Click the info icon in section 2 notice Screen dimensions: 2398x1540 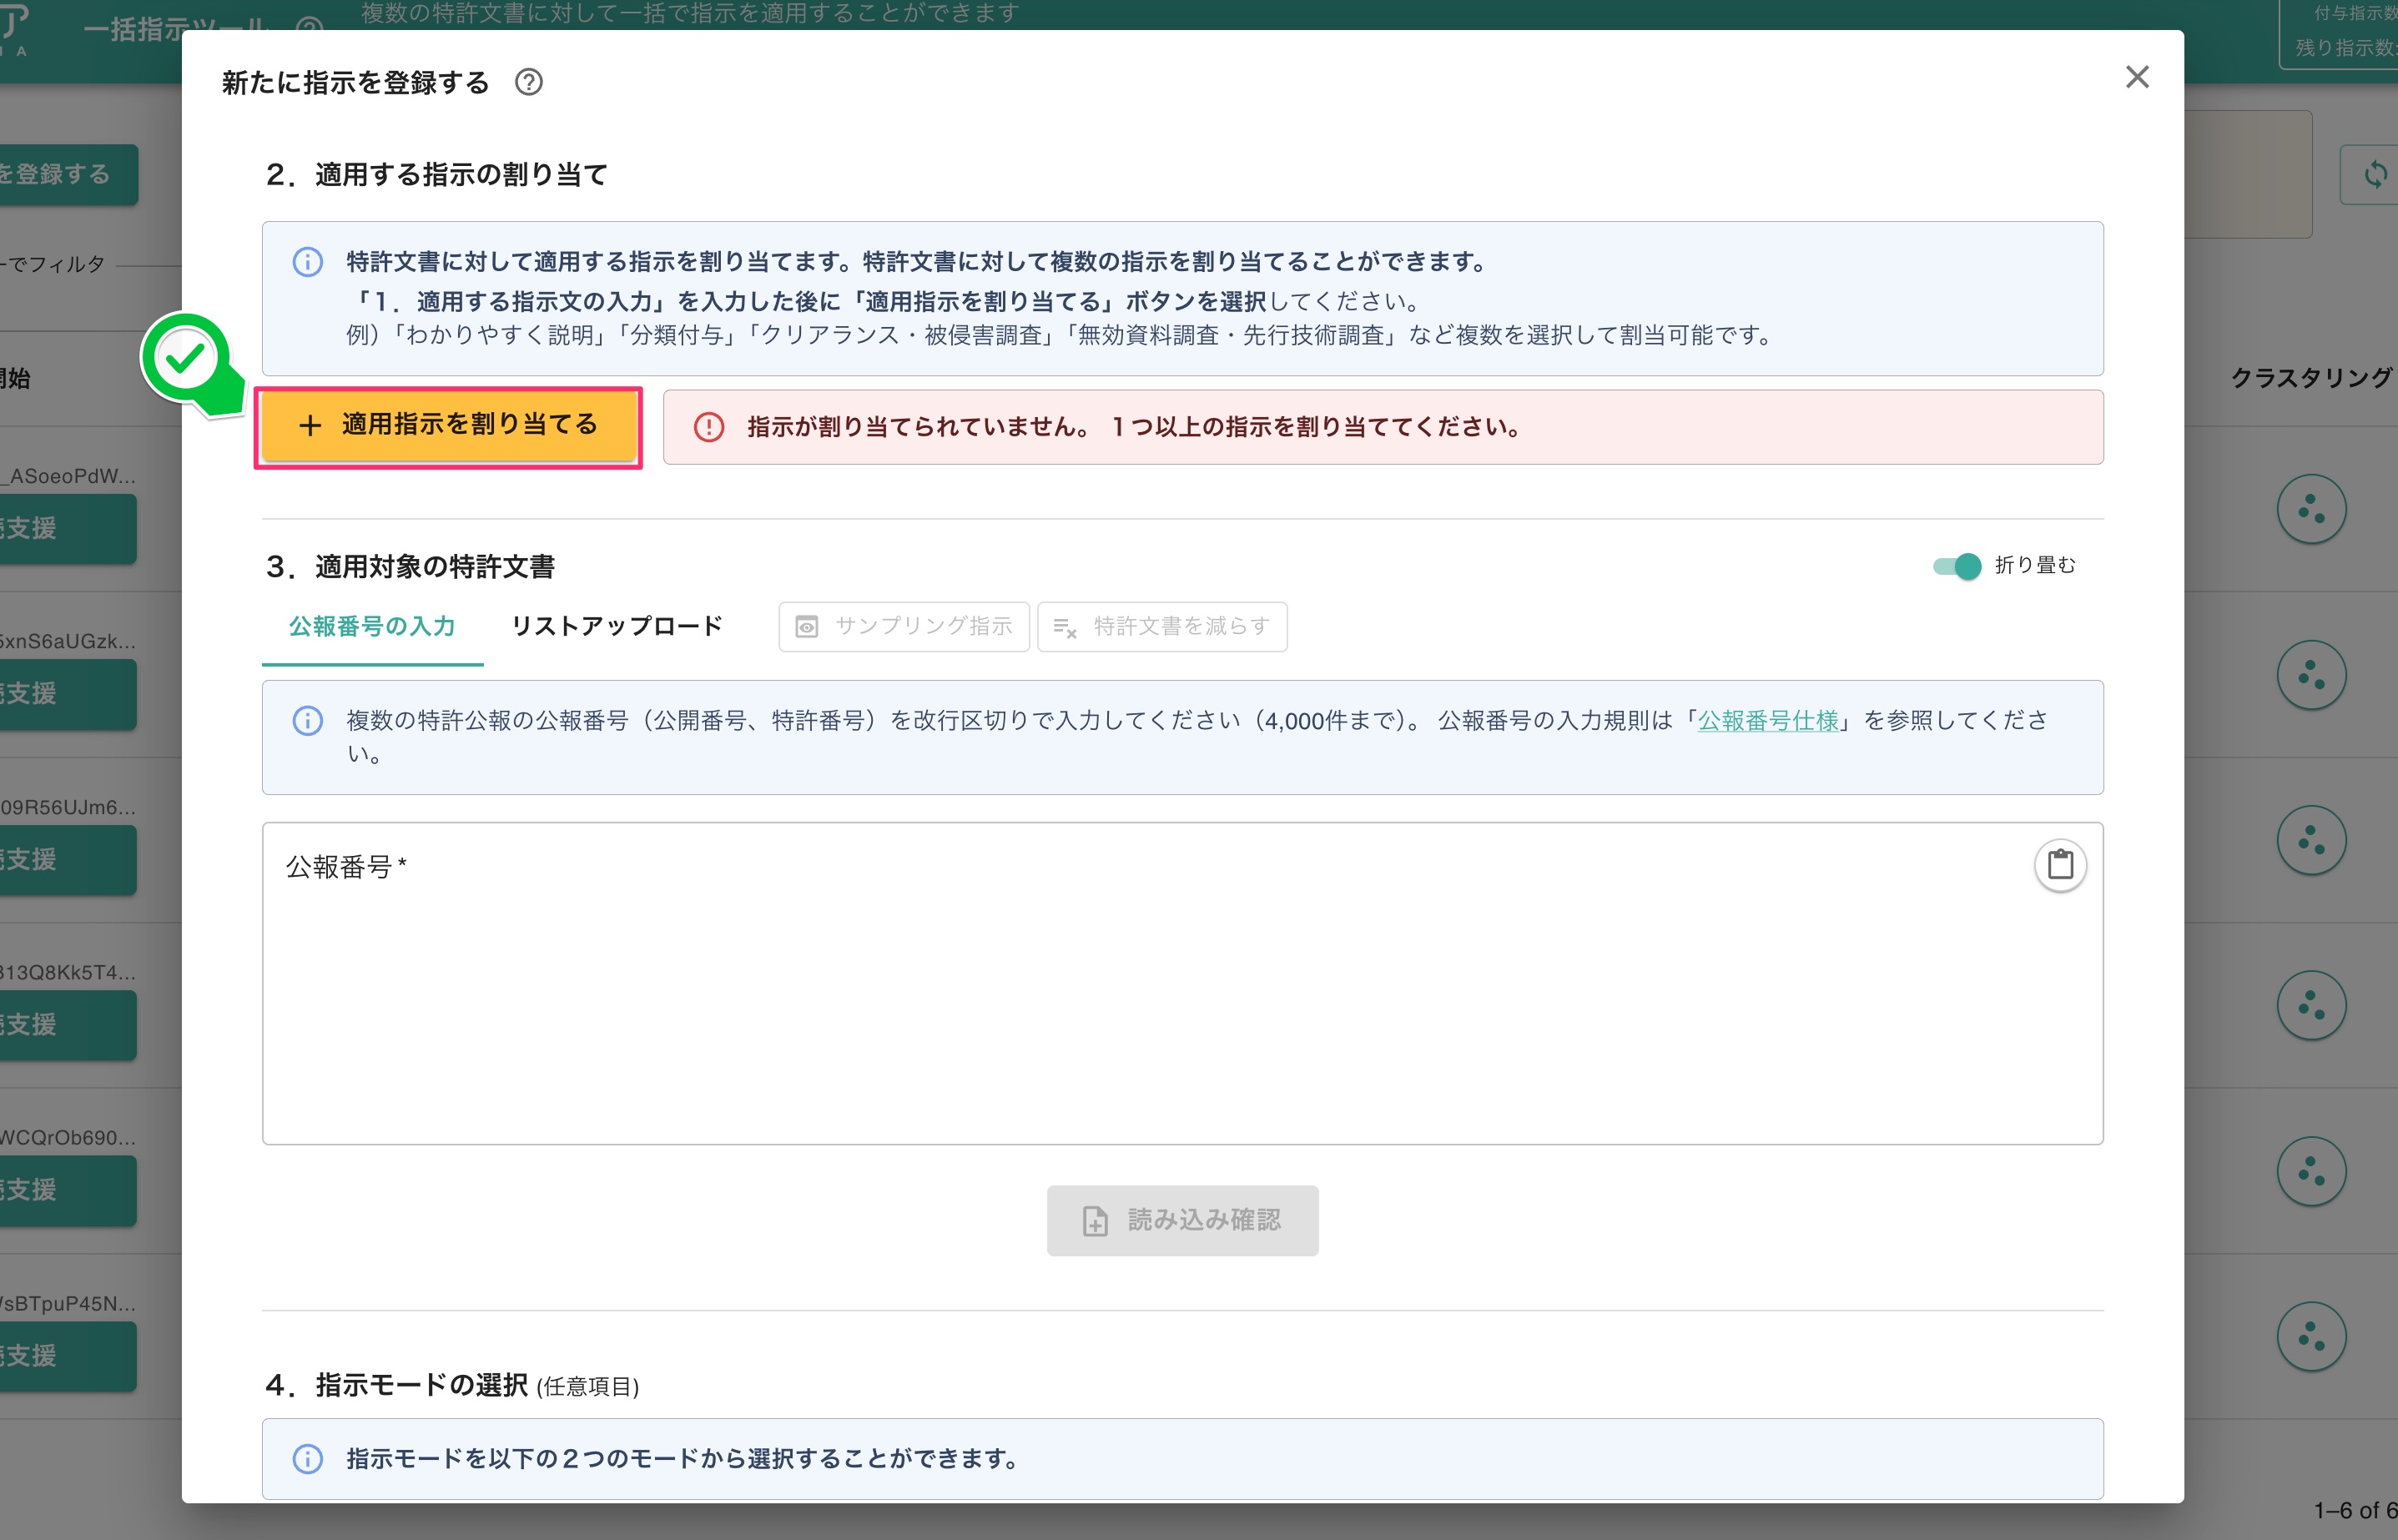click(307, 262)
